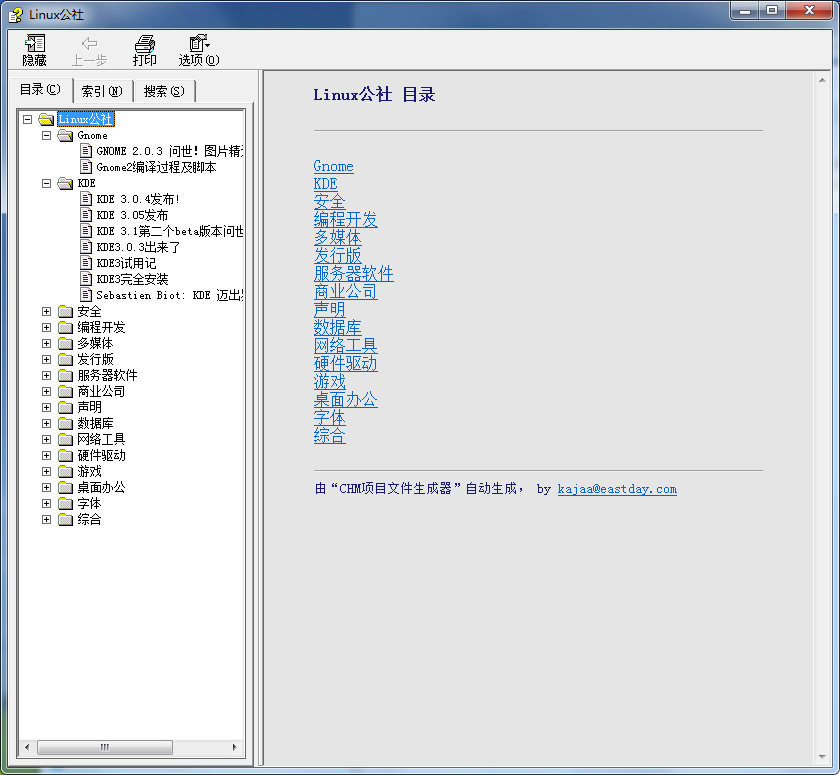
Task: Click the tree's horizontal scrollbar right arrow
Action: (236, 748)
